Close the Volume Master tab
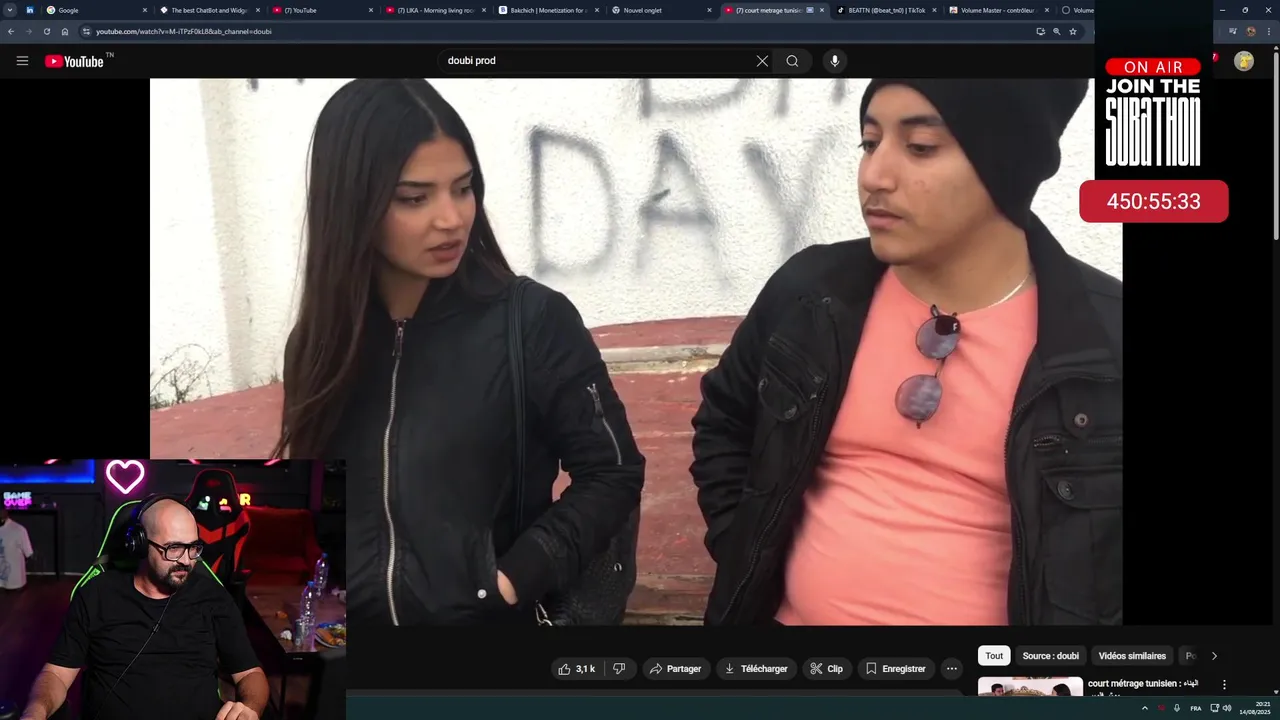This screenshot has height=720, width=1280. coord(1047,10)
